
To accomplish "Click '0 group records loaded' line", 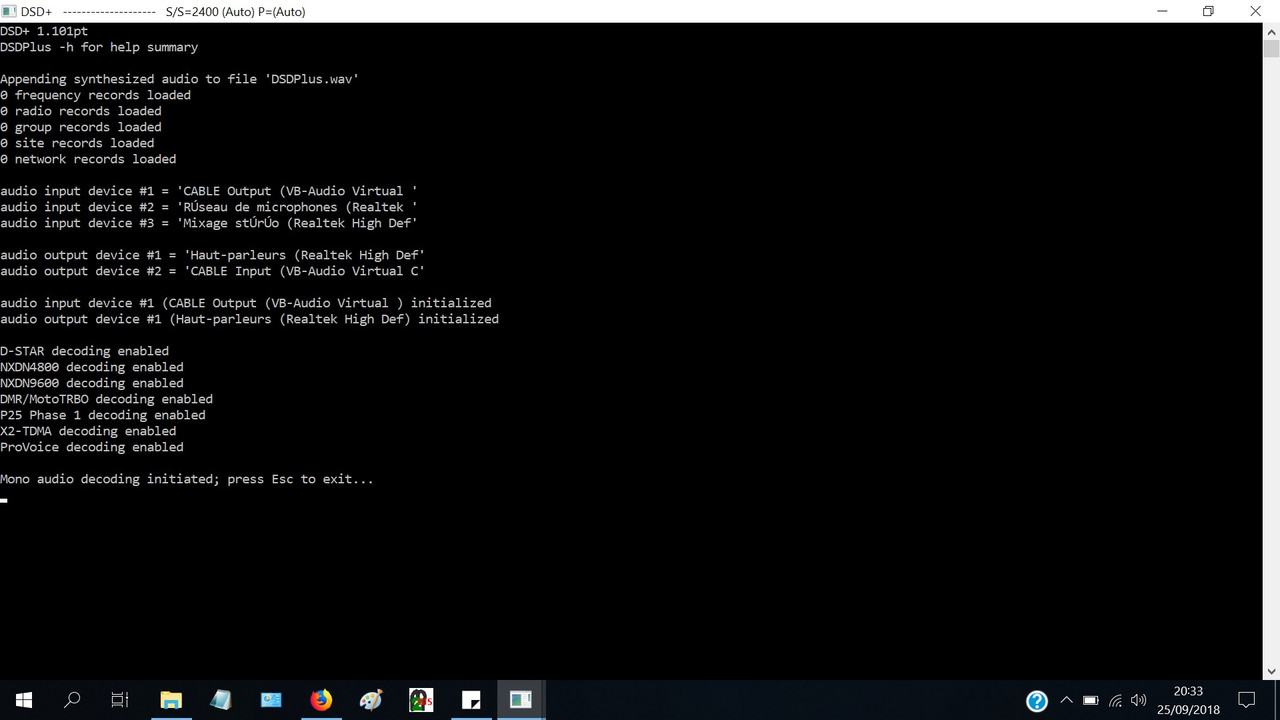I will click(x=81, y=127).
